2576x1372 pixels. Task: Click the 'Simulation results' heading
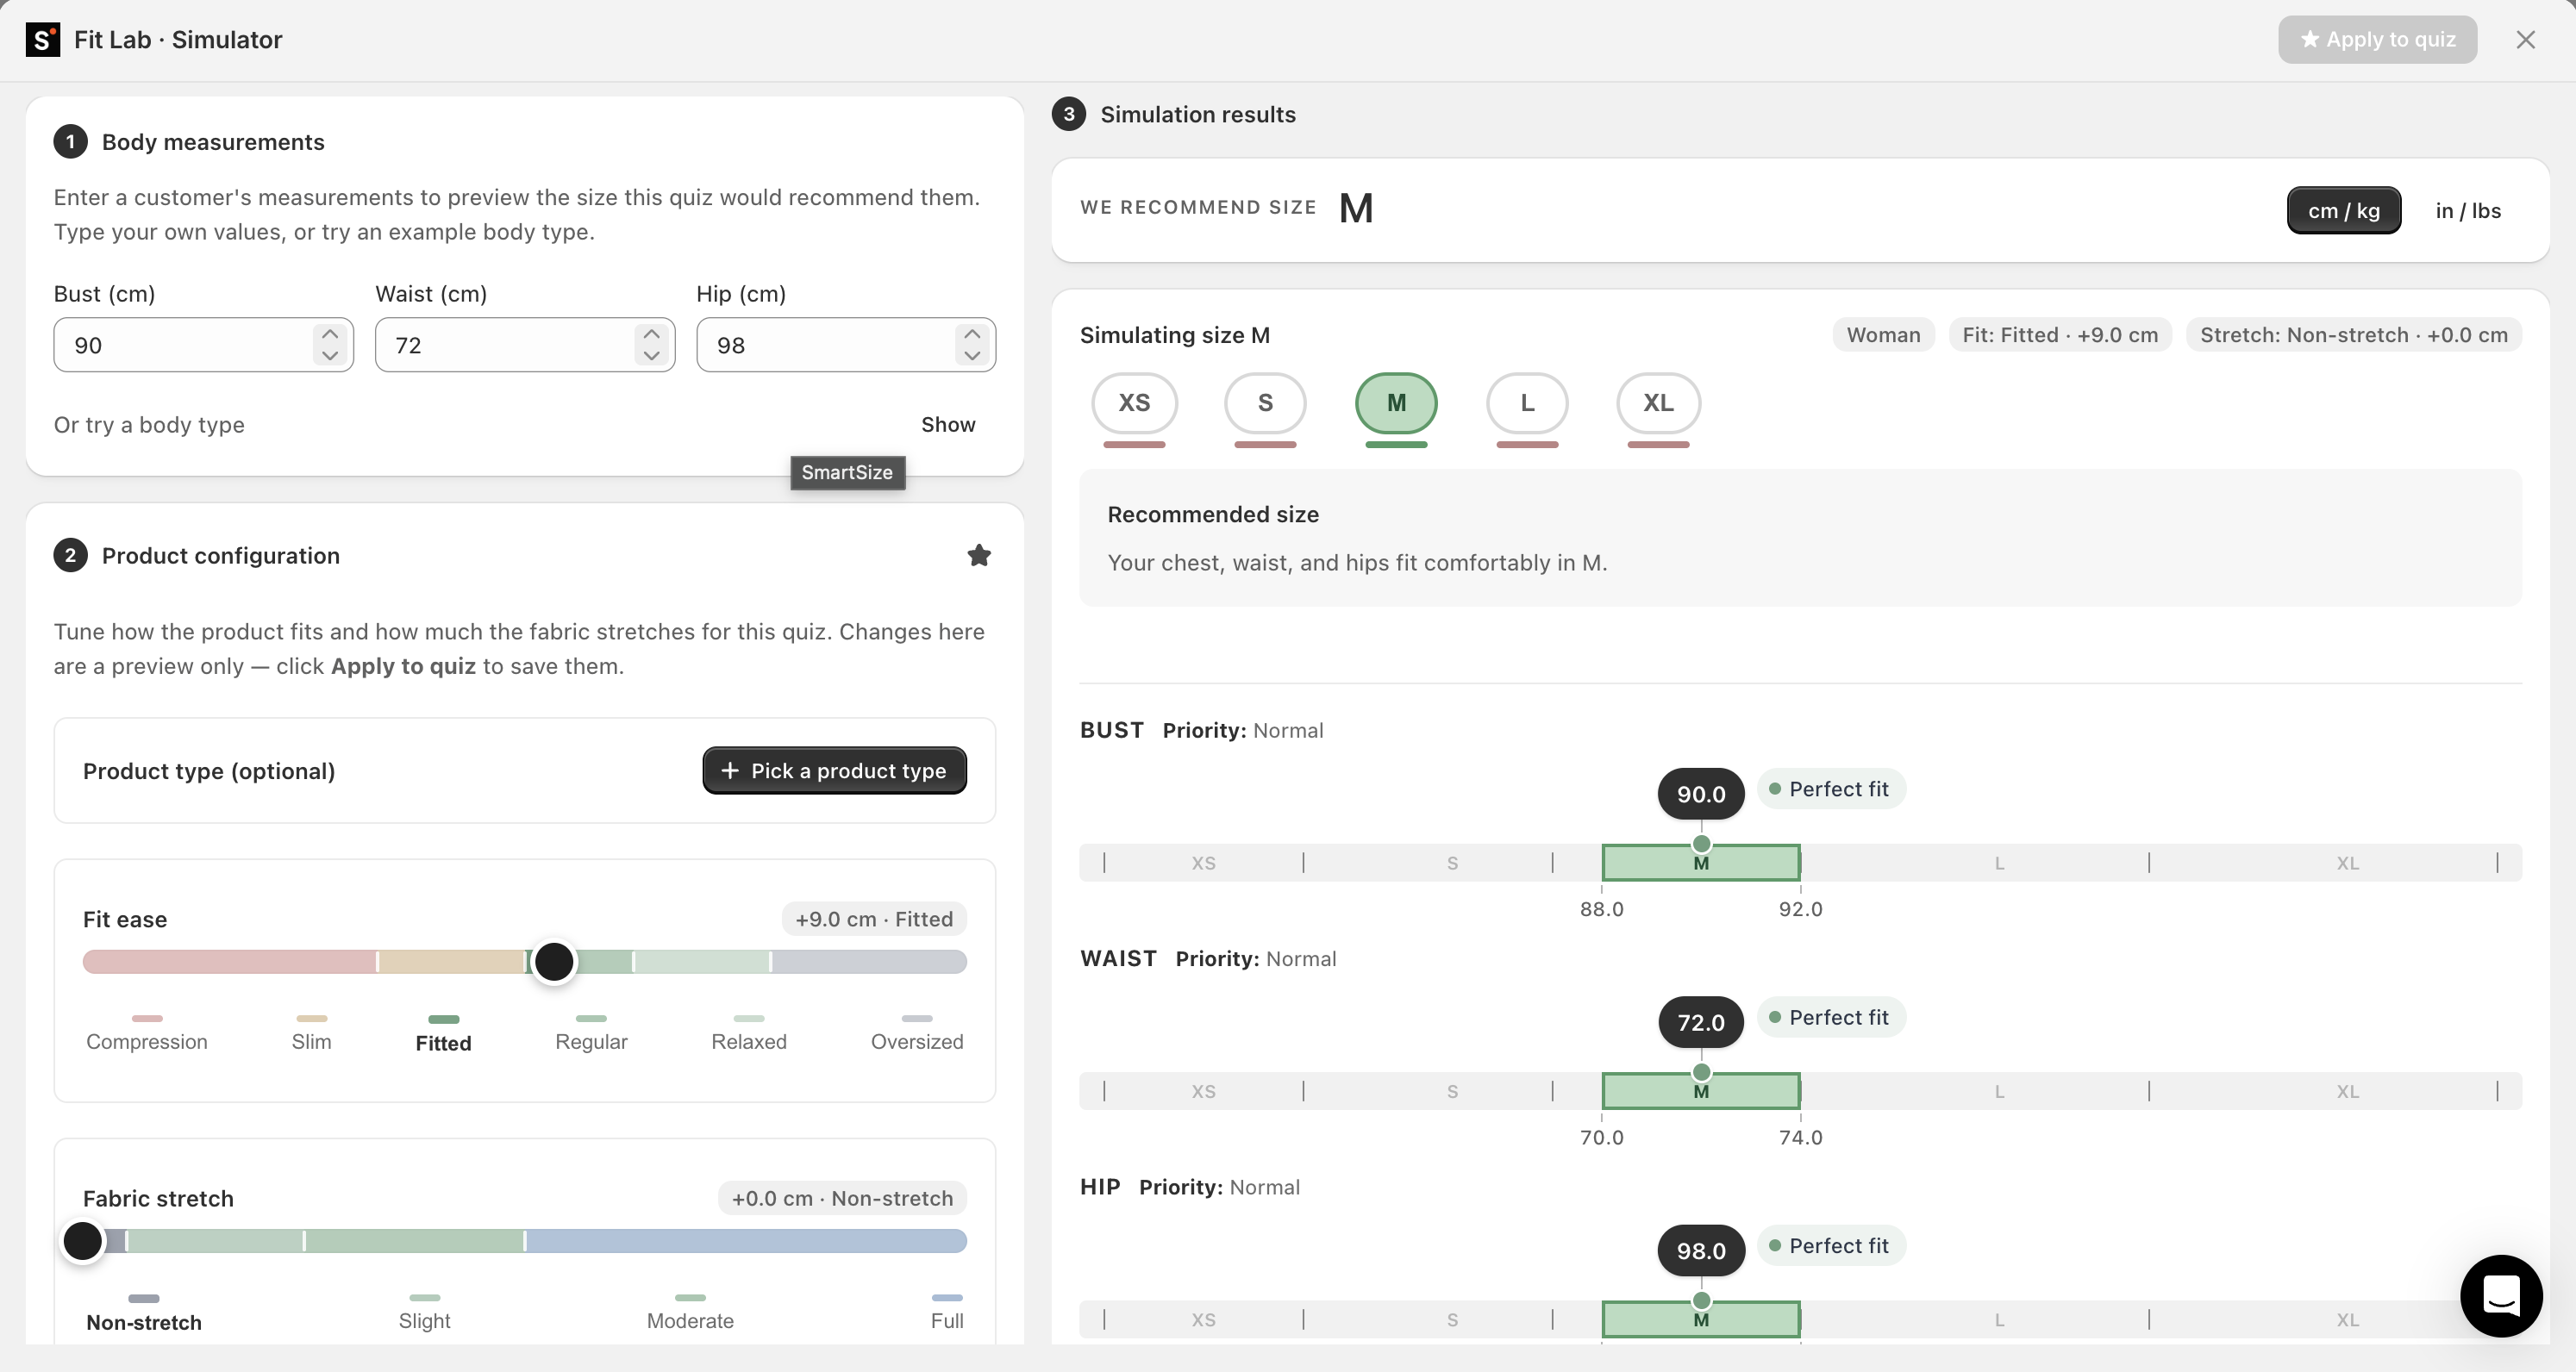click(x=1198, y=114)
